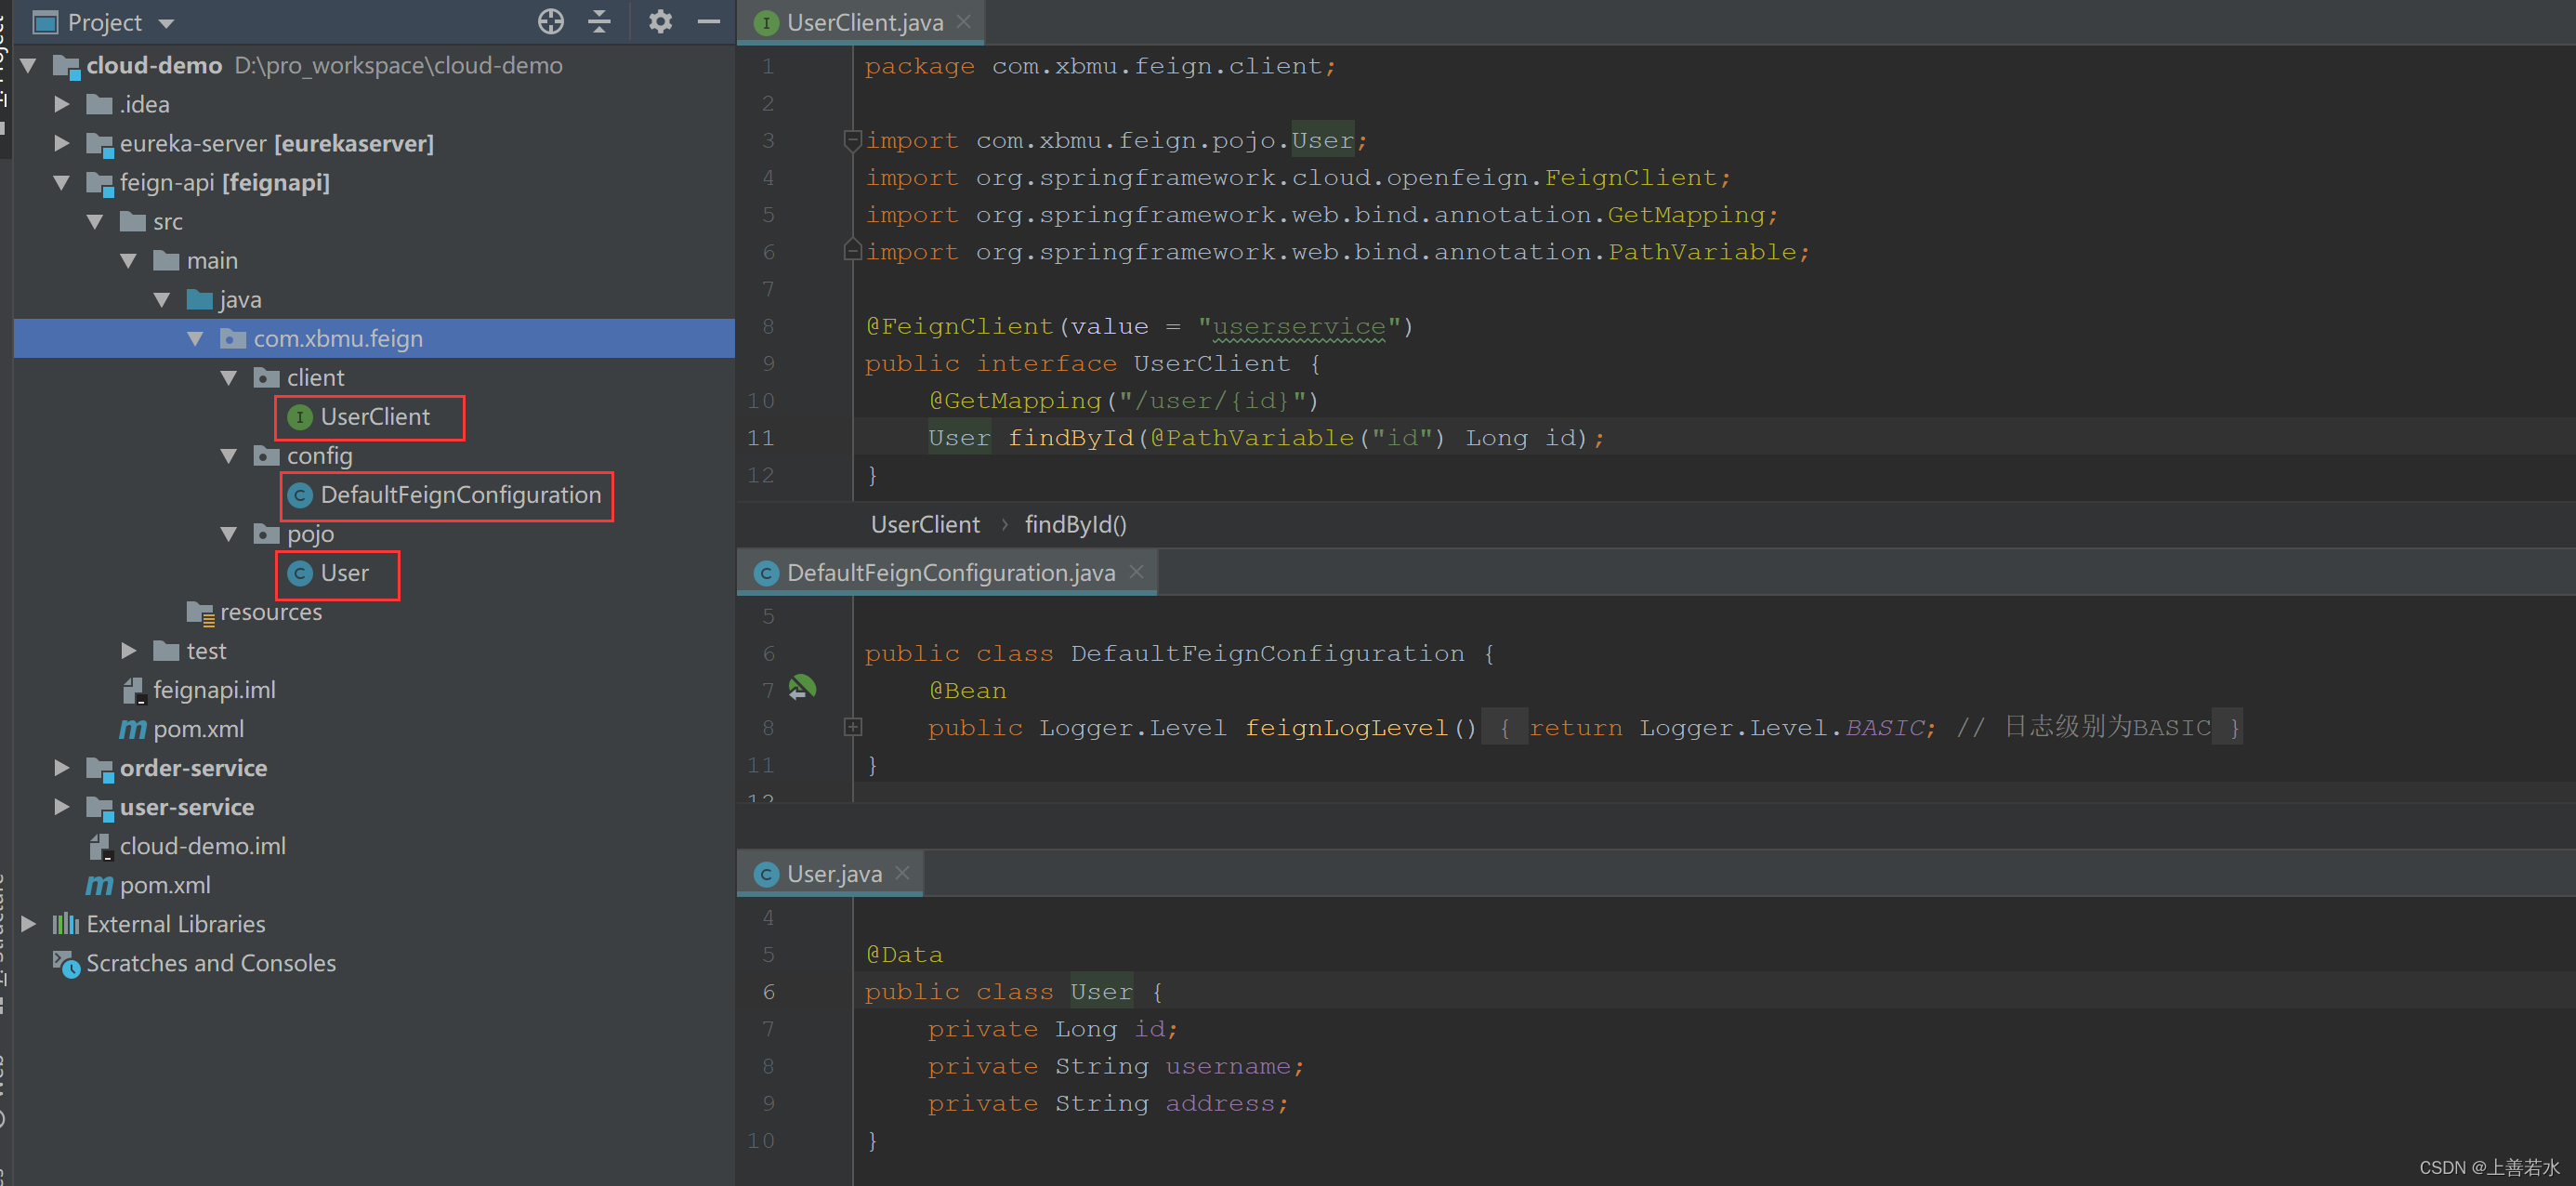This screenshot has width=2576, height=1186.
Task: Click the External Libraries icon
Action: coord(66,924)
